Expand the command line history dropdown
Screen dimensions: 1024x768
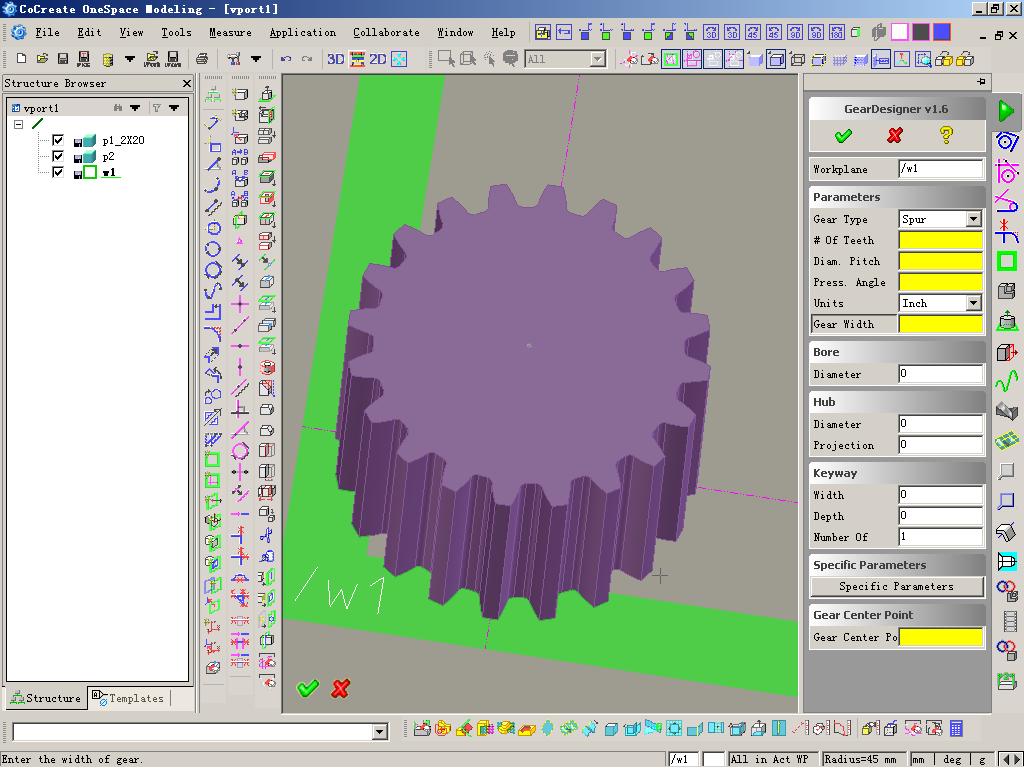tap(379, 732)
